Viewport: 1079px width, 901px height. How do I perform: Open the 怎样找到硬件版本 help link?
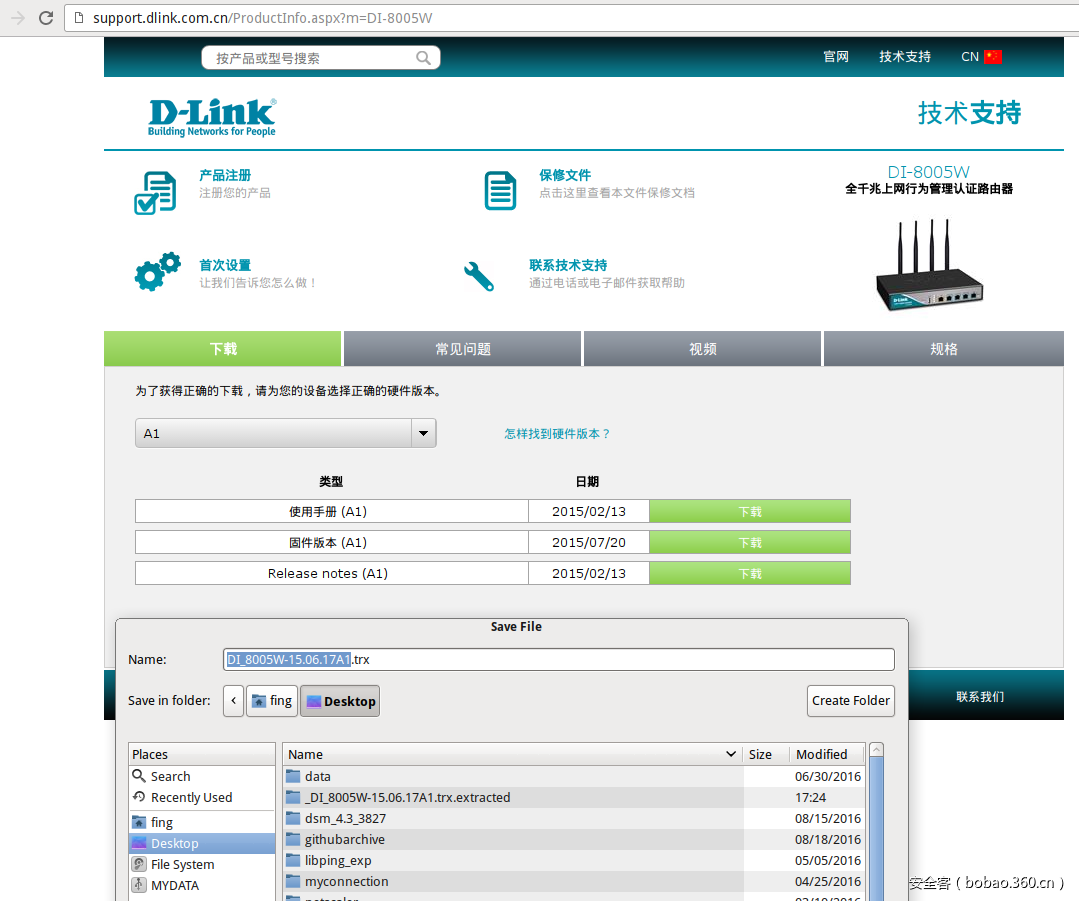point(557,433)
